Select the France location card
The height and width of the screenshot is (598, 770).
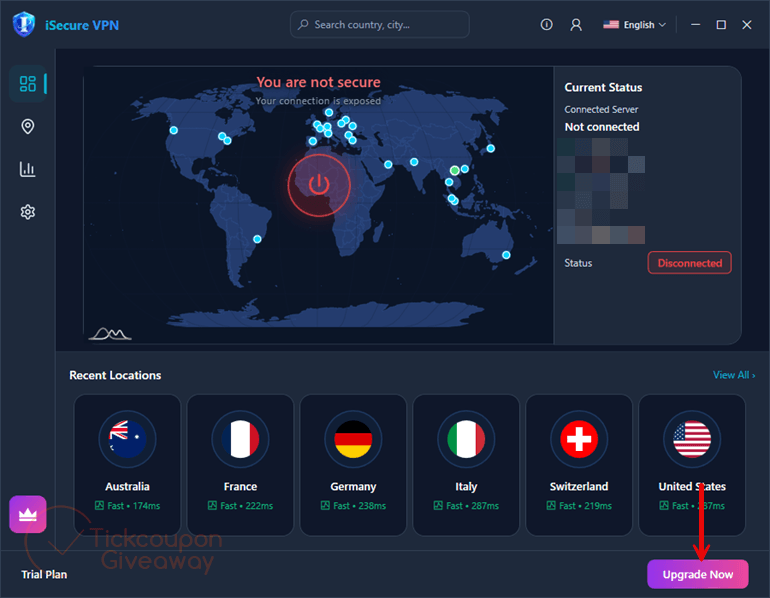coord(240,465)
